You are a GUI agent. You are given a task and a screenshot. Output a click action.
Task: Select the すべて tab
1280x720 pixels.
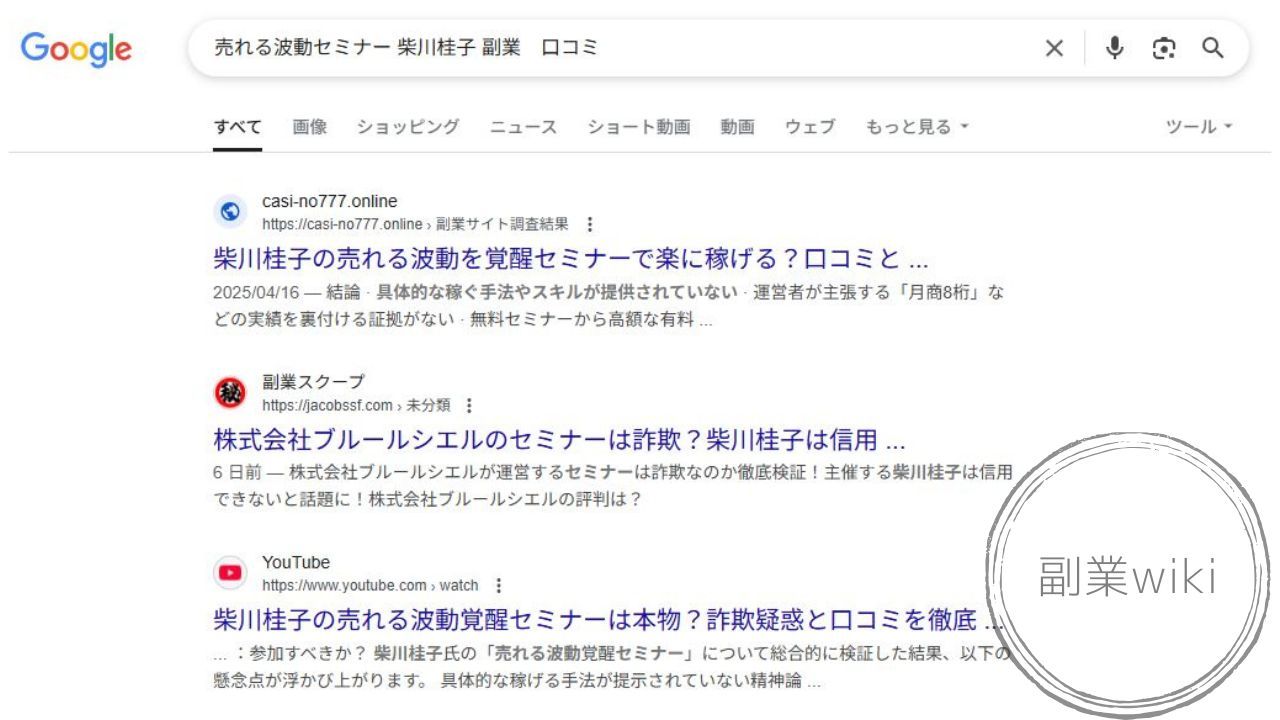237,127
